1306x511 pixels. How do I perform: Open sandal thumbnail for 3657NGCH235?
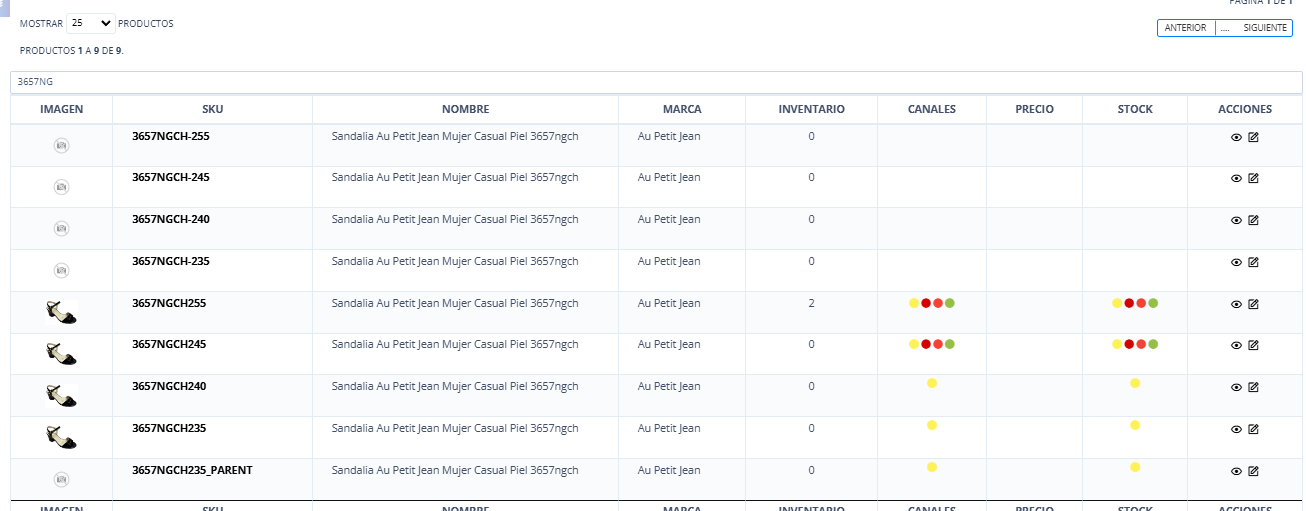point(61,437)
